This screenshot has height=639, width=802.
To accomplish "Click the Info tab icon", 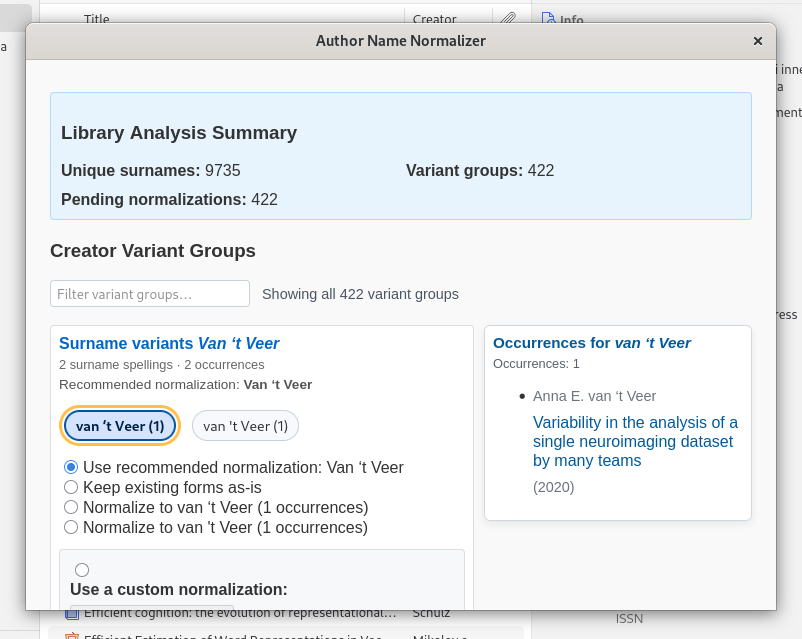I will (548, 18).
